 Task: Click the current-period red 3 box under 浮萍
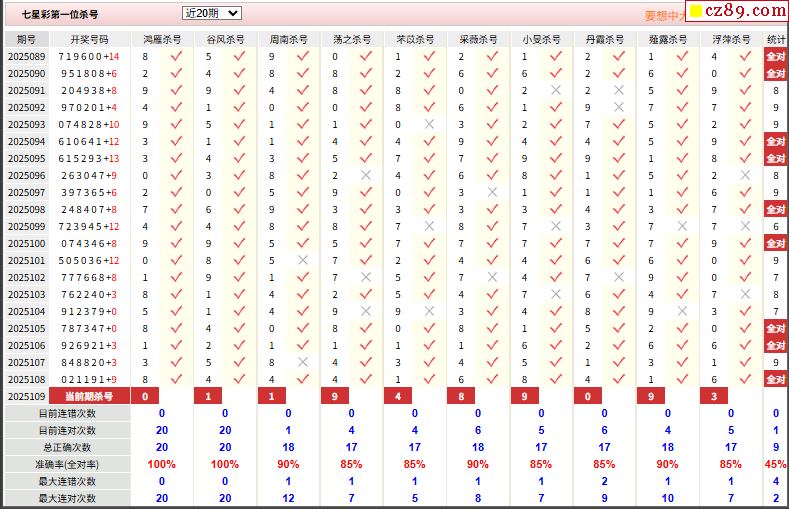(714, 396)
